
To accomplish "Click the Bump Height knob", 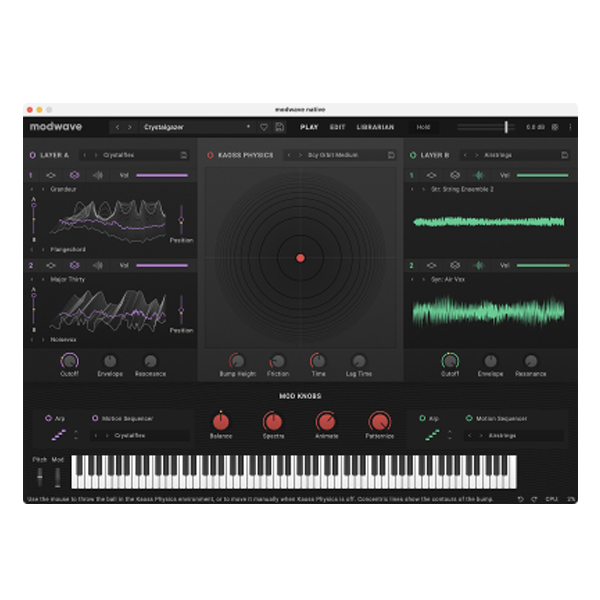I will point(237,361).
